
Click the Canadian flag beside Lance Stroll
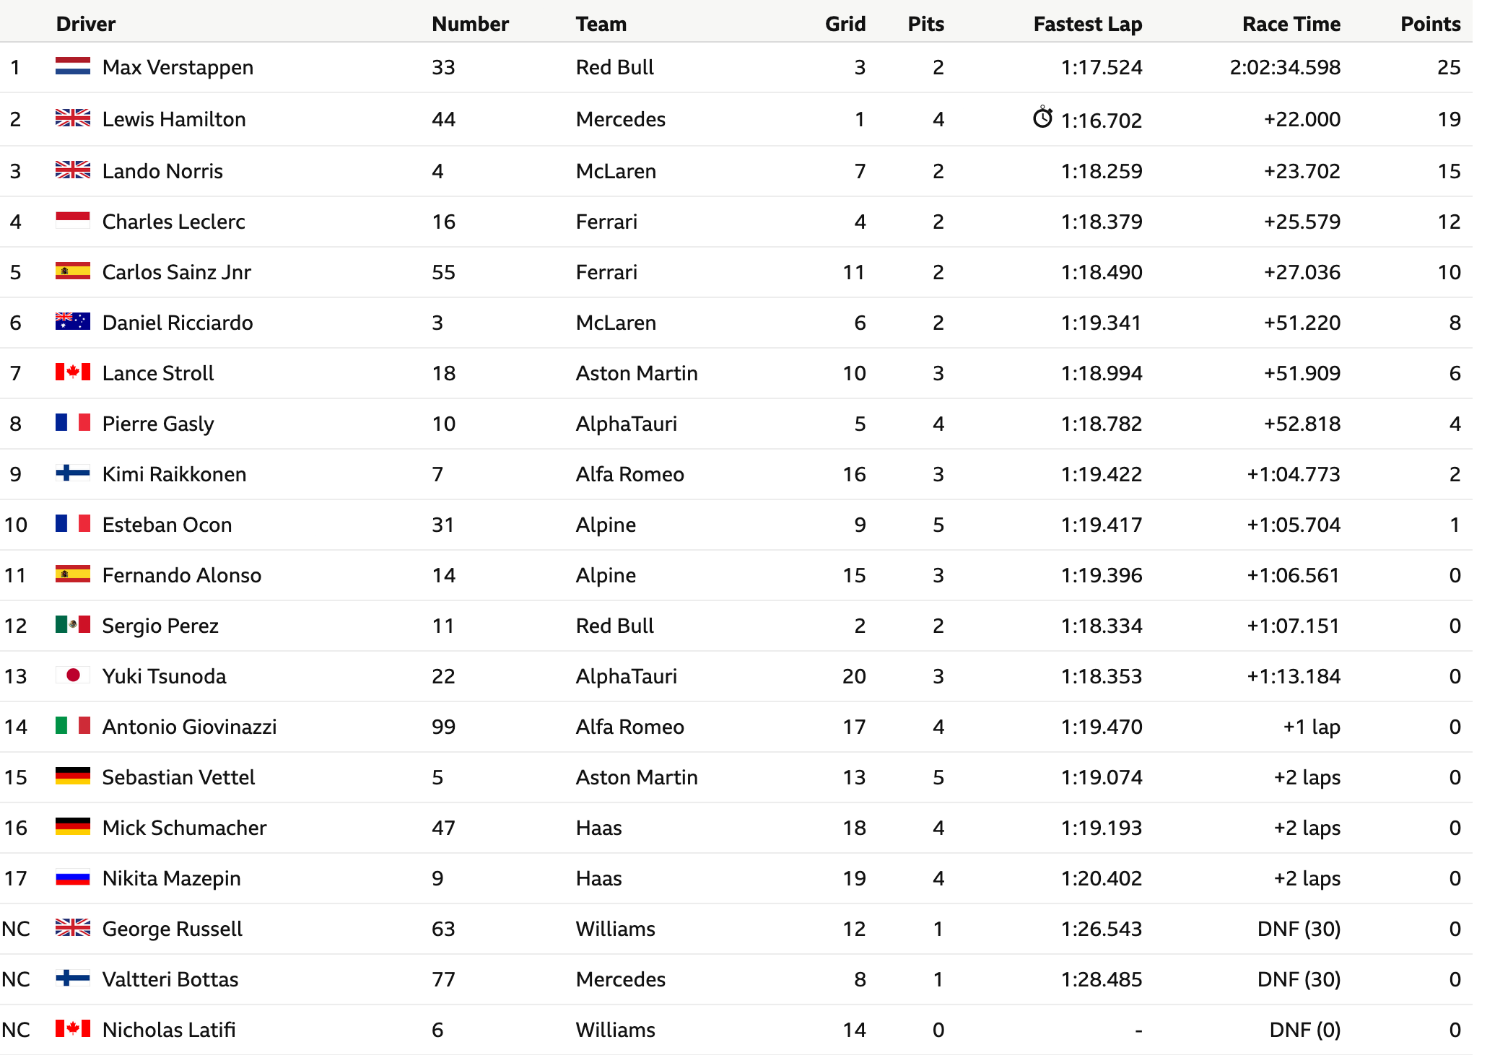tap(73, 372)
